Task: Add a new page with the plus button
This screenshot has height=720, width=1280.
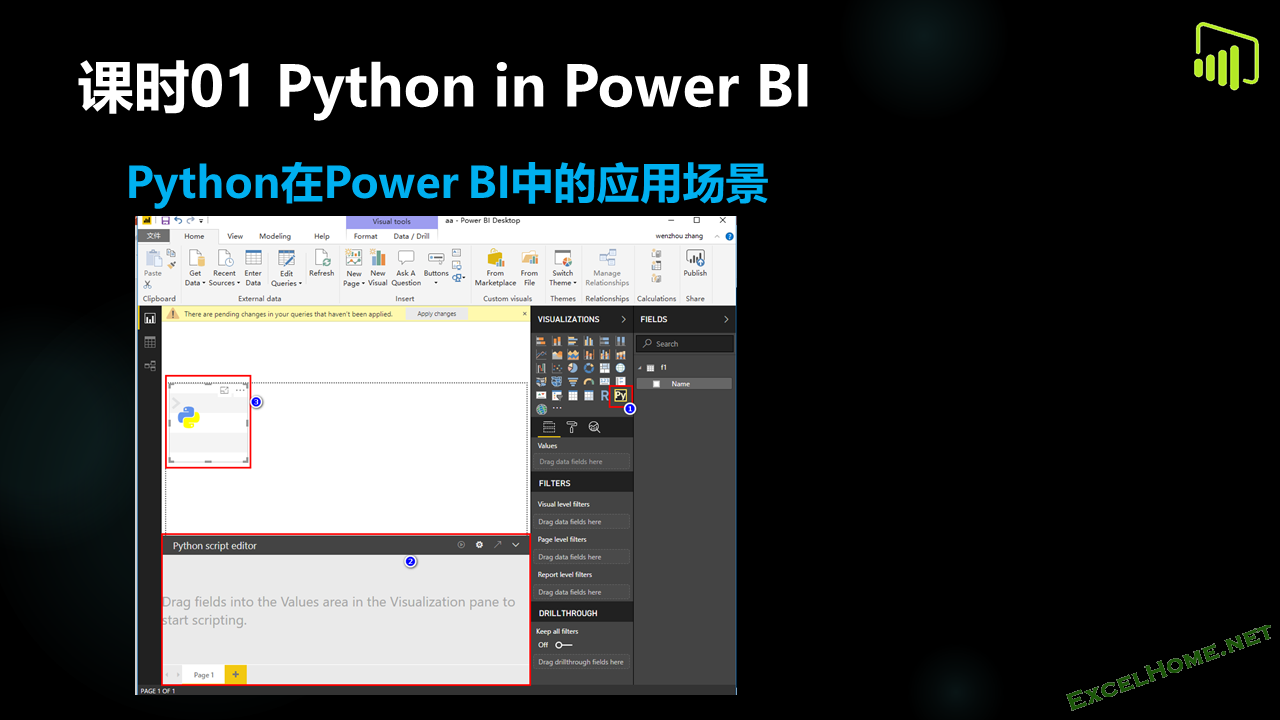Action: [x=235, y=674]
